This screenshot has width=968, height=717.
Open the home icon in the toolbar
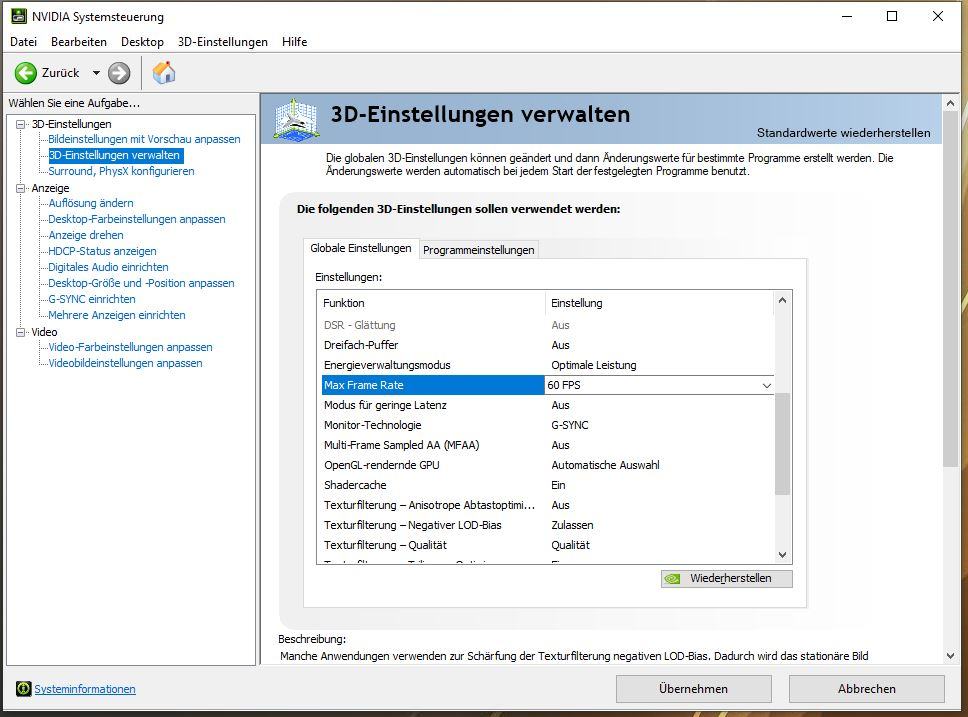[x=164, y=73]
